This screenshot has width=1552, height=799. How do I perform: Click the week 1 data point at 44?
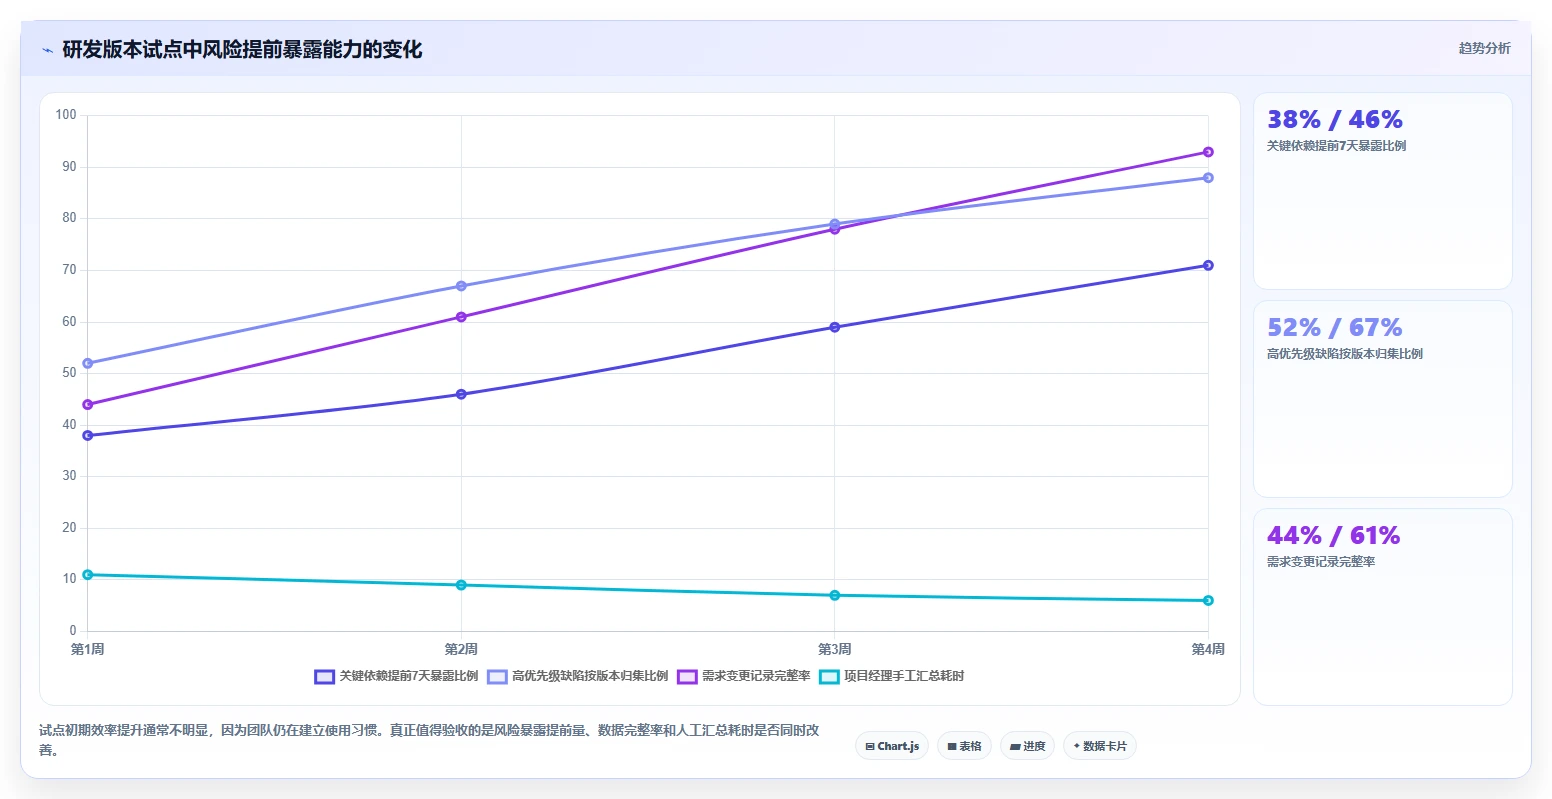88,404
